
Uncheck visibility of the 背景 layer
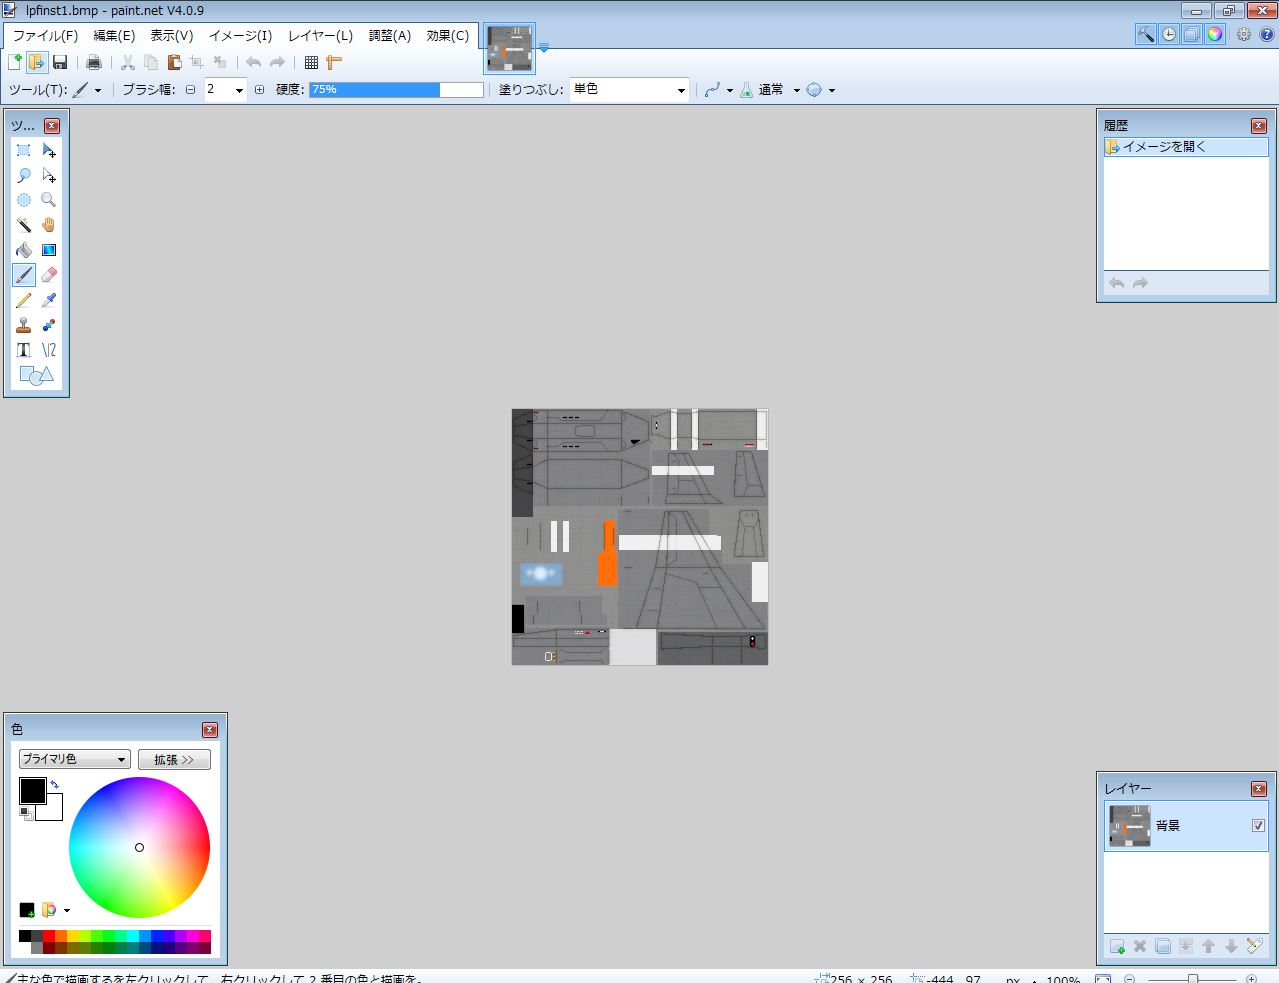pos(1258,826)
